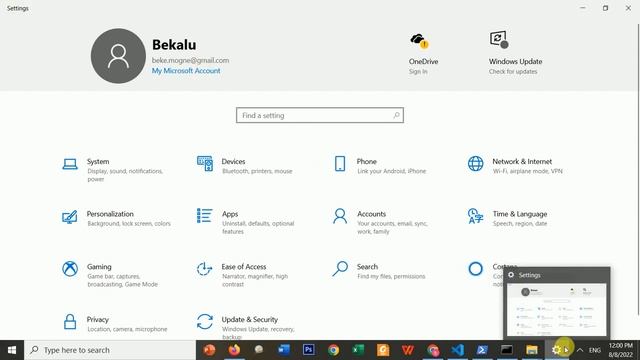The image size is (640, 360).
Task: Open Ease of Access icon
Action: coord(204,269)
